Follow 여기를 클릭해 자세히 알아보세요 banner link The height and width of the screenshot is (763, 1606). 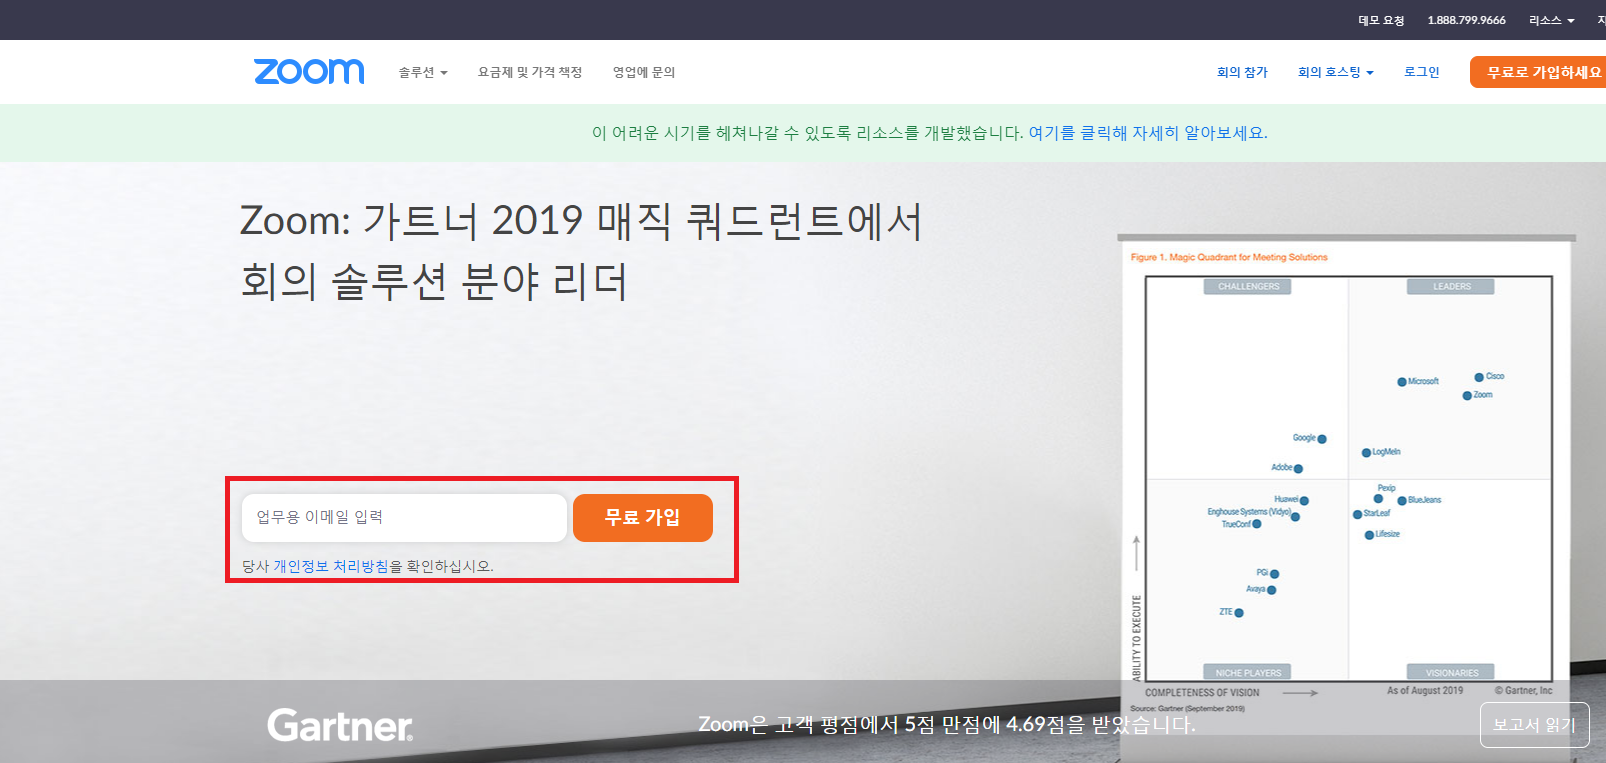pos(1148,133)
